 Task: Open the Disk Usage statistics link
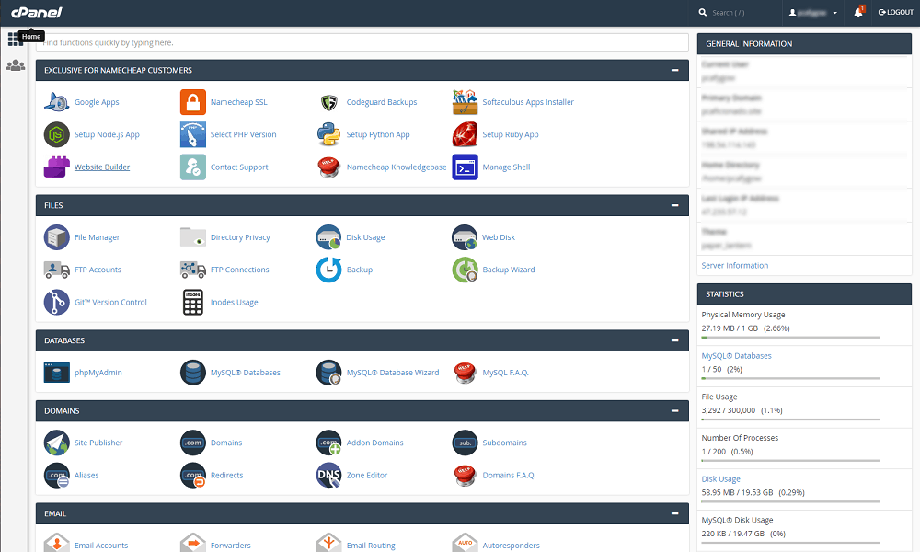coord(721,479)
